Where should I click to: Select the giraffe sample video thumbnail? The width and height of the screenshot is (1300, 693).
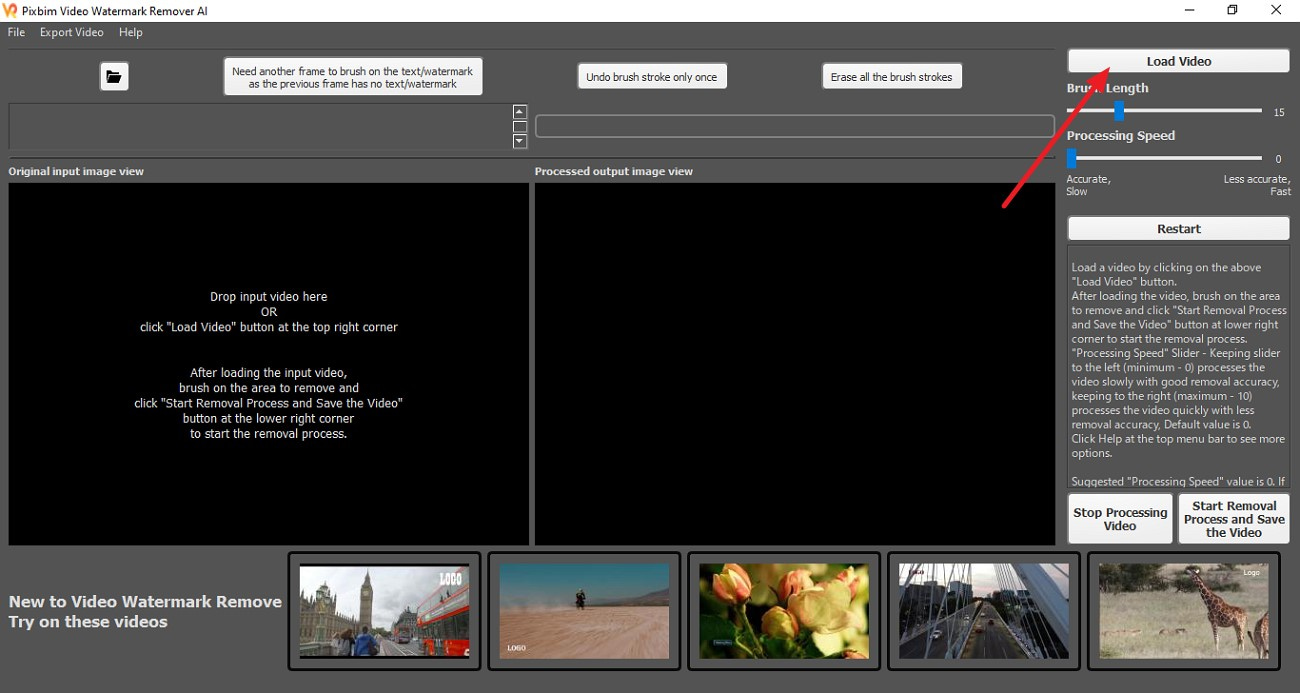click(x=1184, y=611)
